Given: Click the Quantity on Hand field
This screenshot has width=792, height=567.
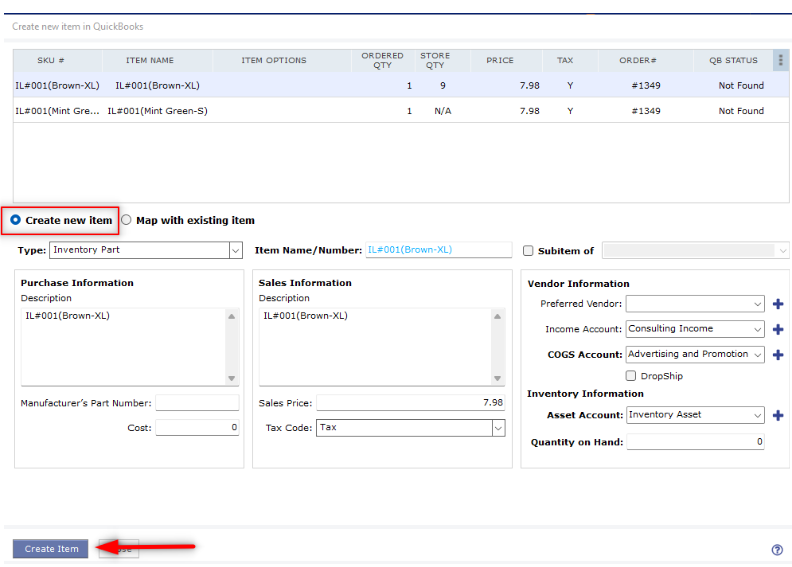Looking at the screenshot, I should click(696, 442).
